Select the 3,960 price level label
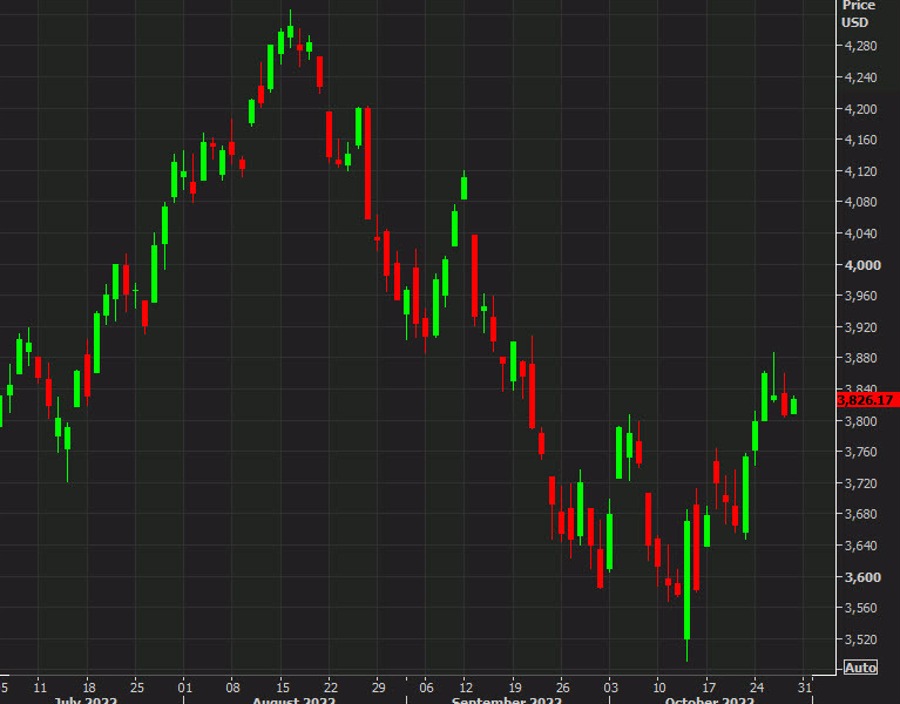Image resolution: width=900 pixels, height=704 pixels. click(861, 296)
